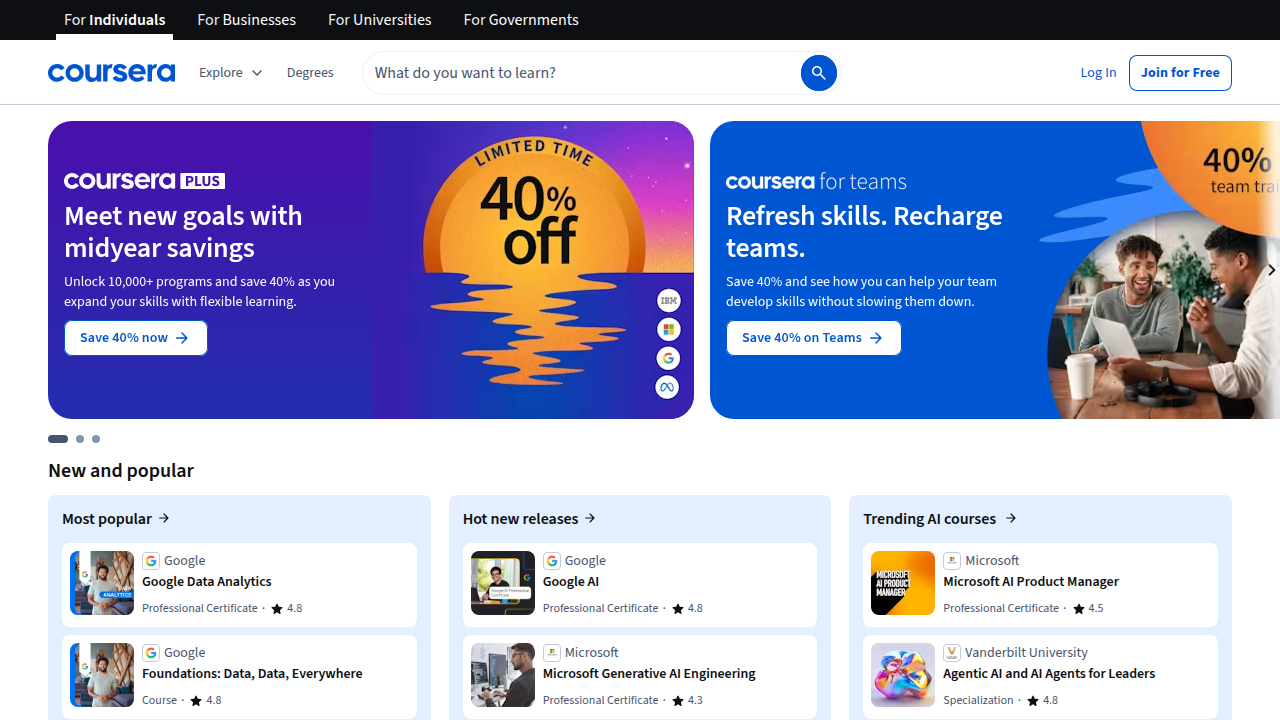This screenshot has width=1280, height=720.
Task: Open the Google AI title link
Action: coord(571,582)
